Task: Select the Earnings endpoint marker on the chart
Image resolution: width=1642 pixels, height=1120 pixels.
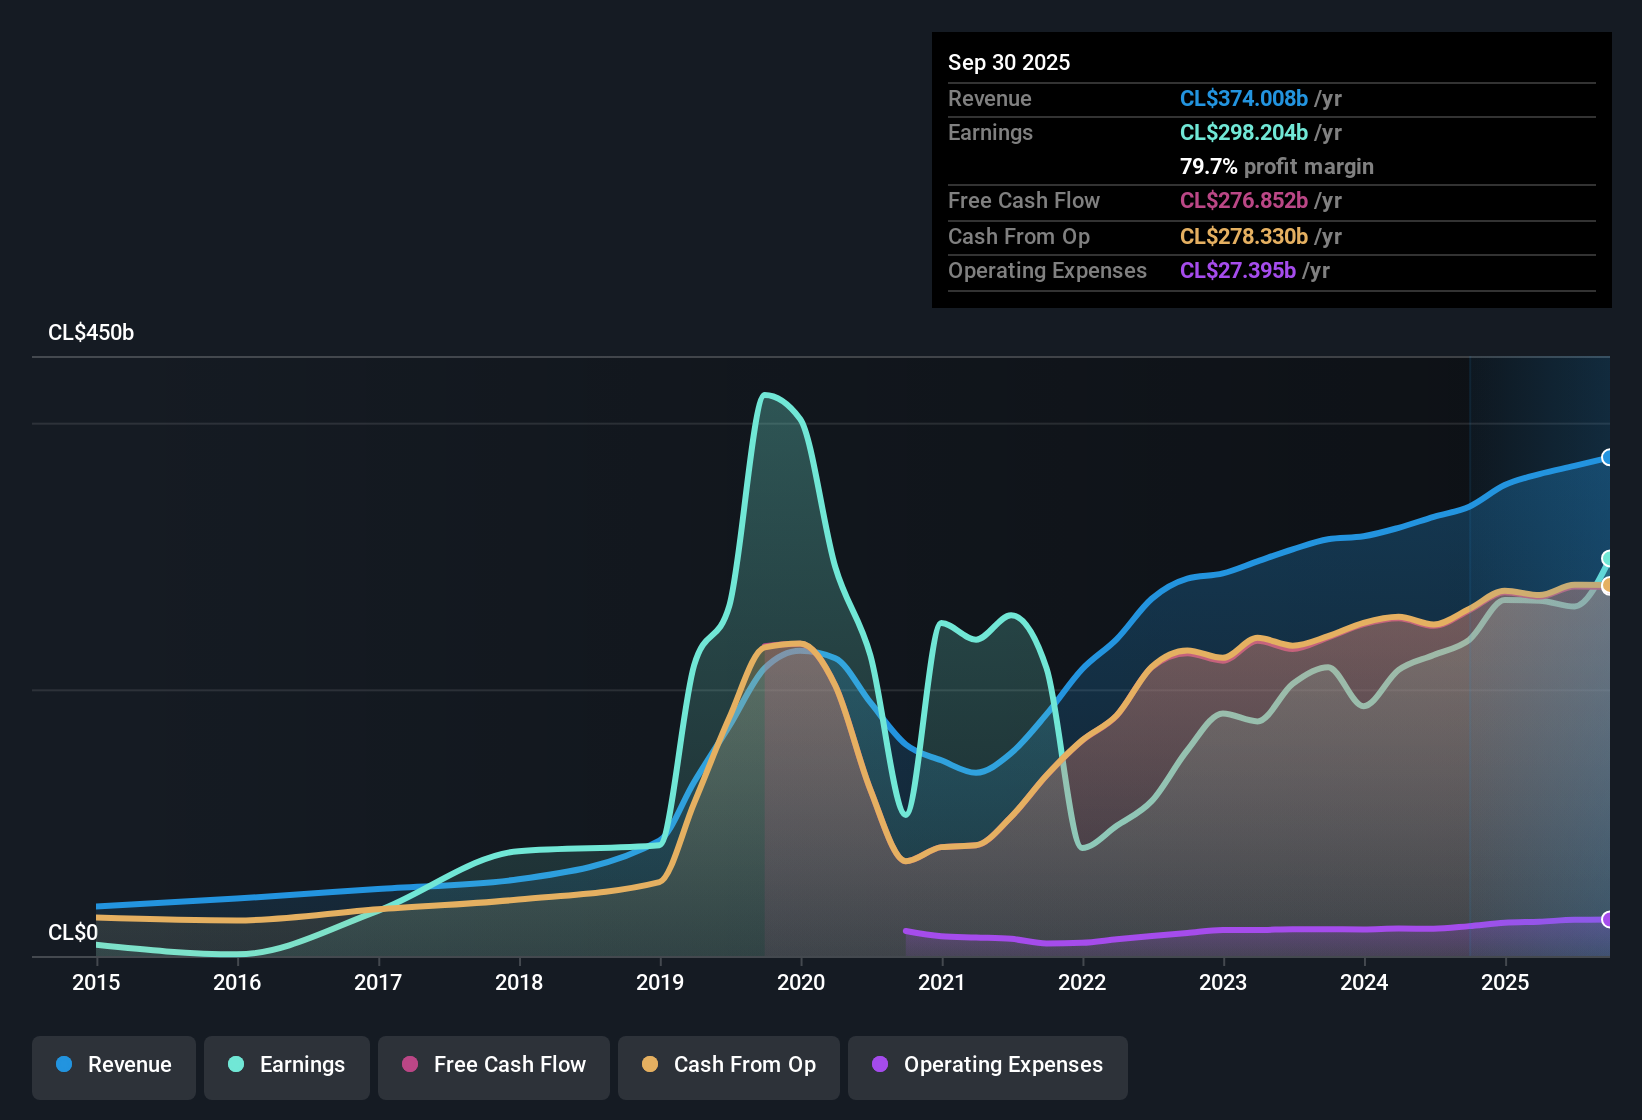Action: (1608, 560)
